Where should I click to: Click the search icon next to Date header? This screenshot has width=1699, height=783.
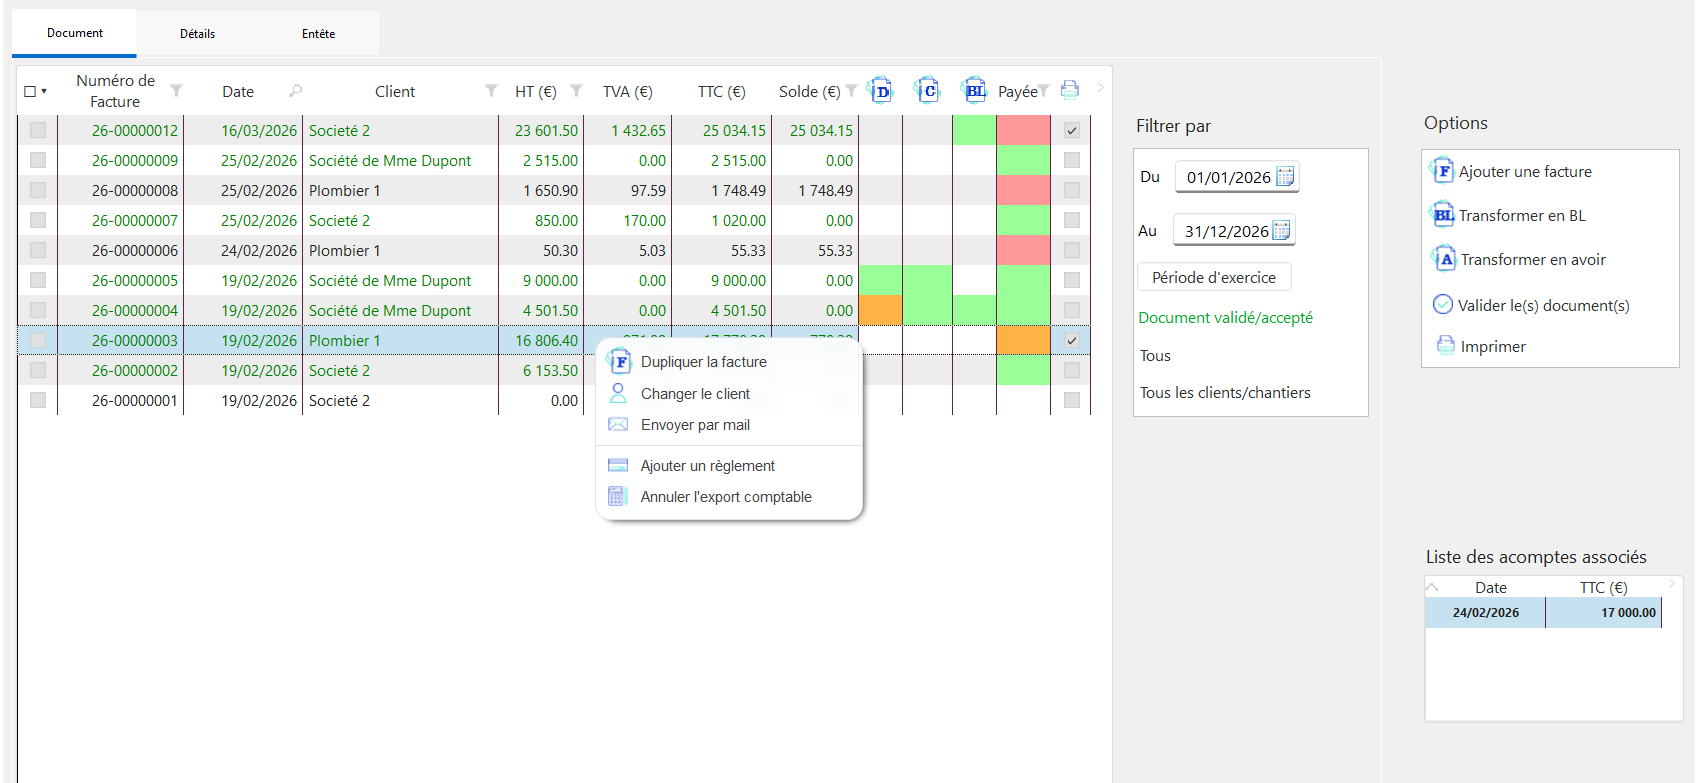click(x=295, y=91)
